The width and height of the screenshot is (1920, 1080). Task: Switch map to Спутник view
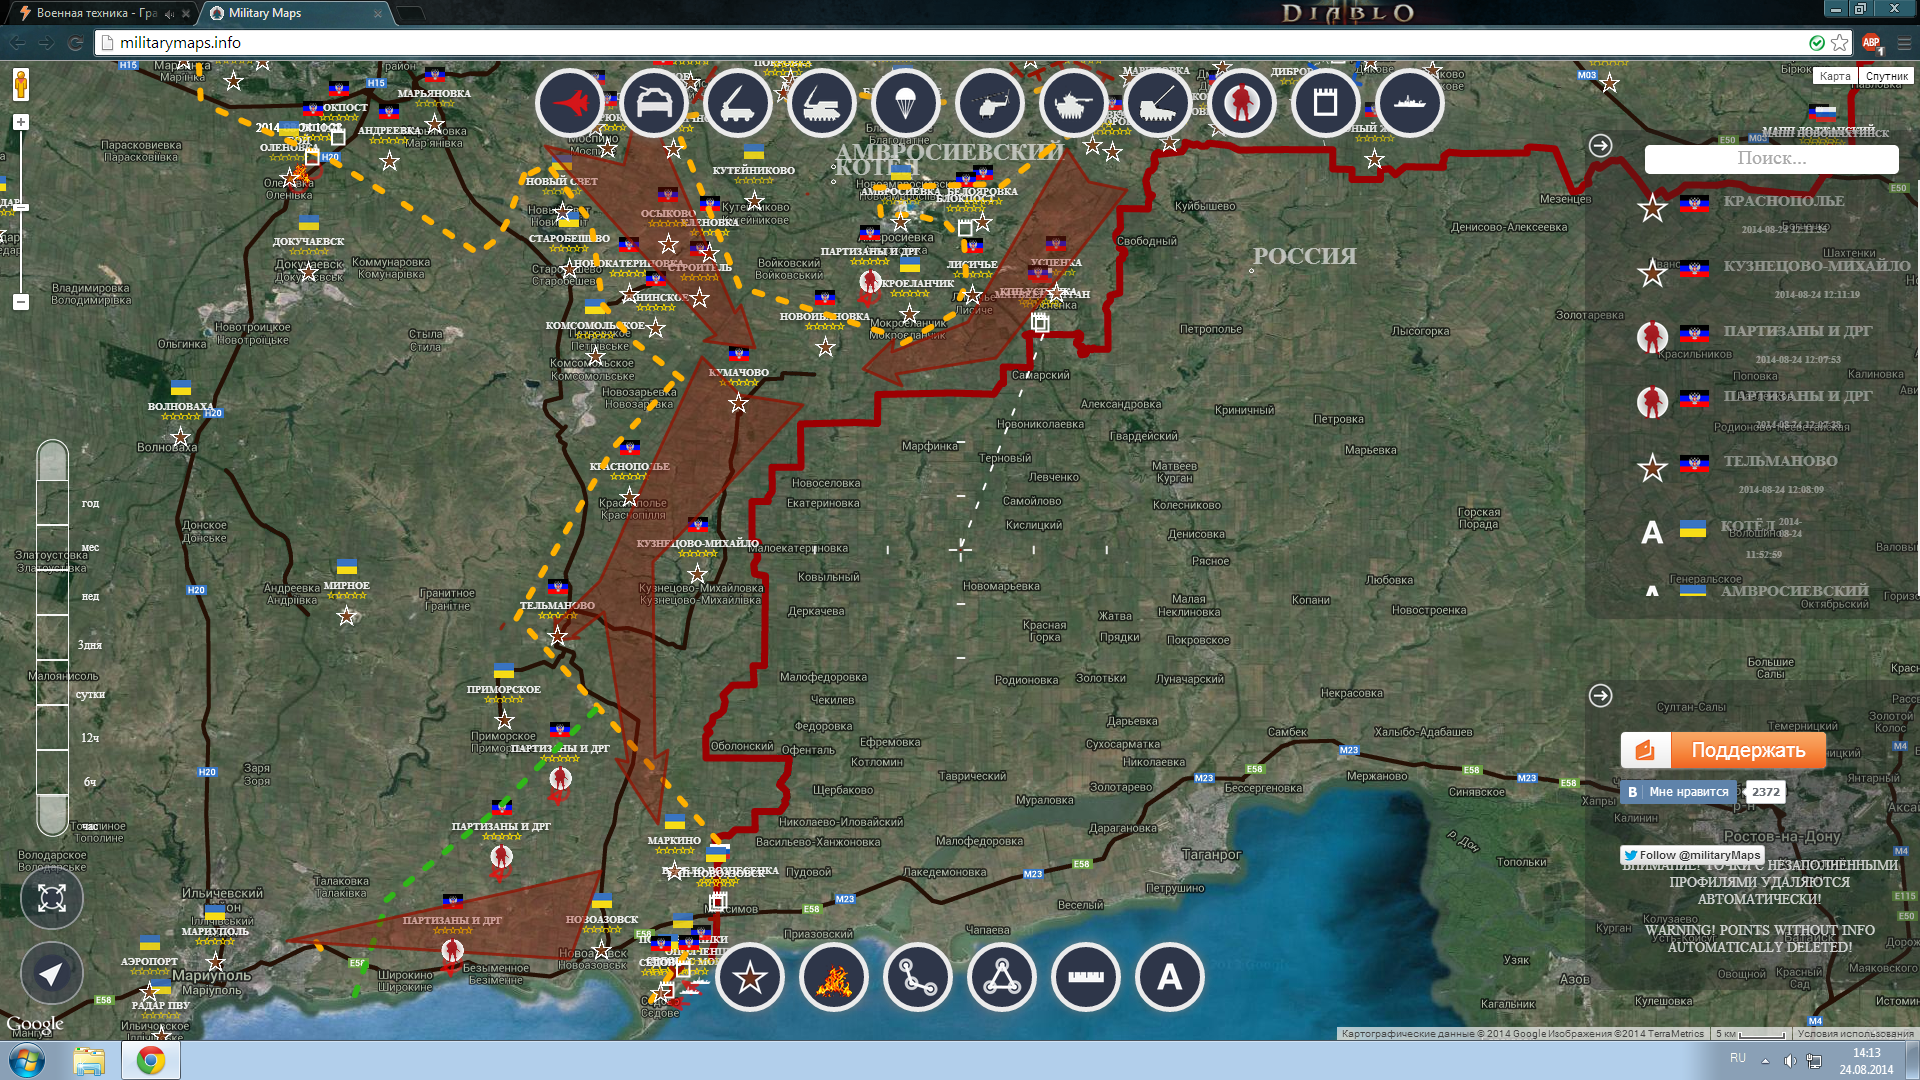1886,76
